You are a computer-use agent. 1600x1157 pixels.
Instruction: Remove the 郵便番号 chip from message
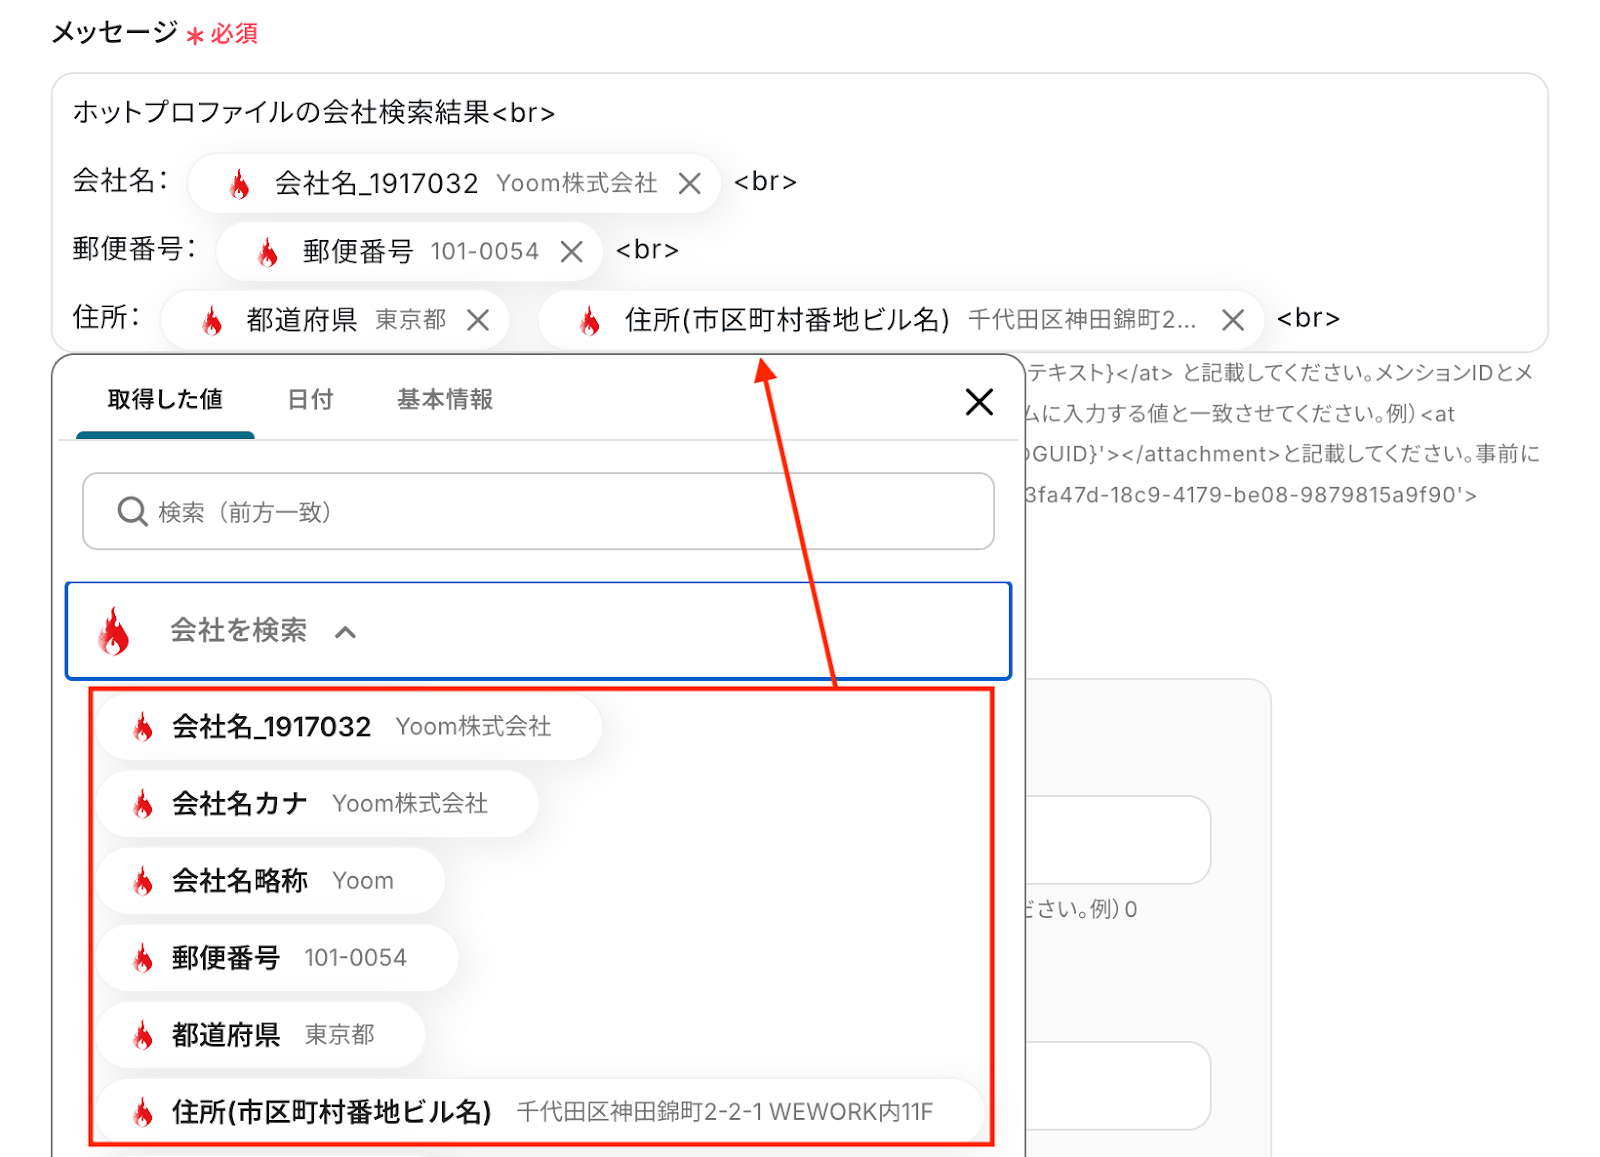[571, 252]
